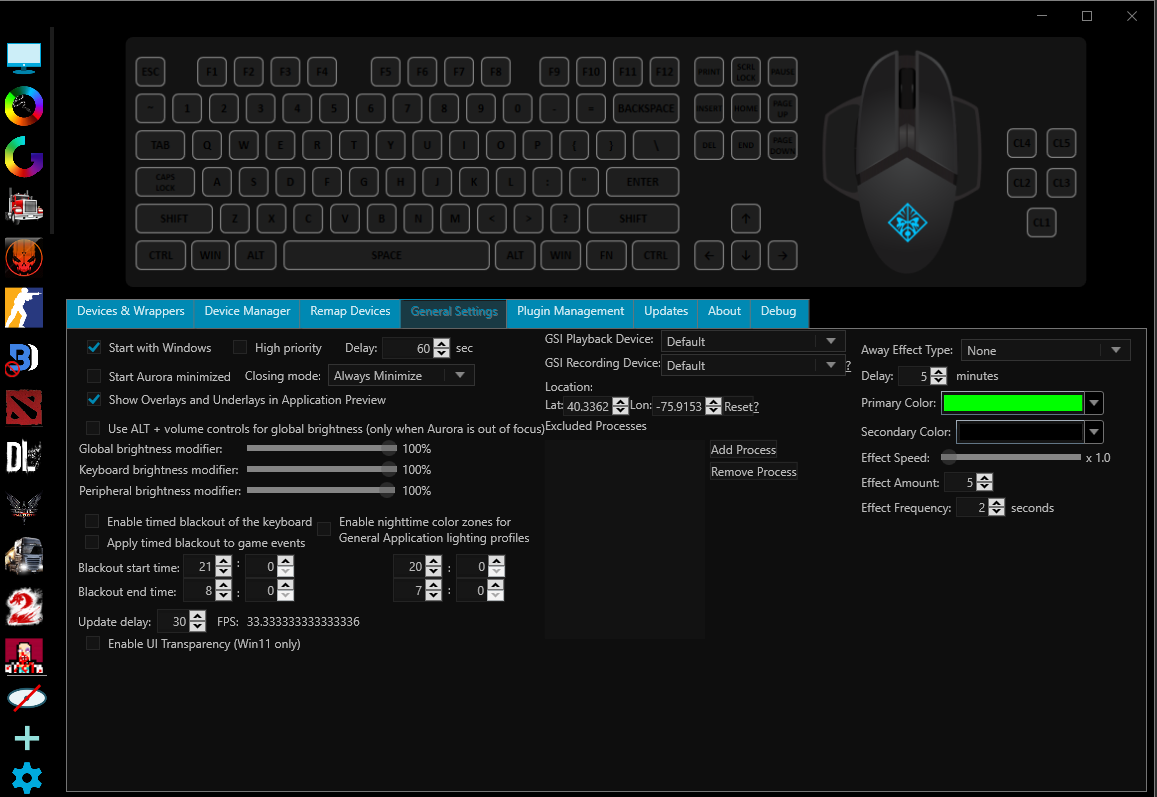Click the crossed-out oval hidden profiles icon
Viewport: 1157px width, 797px height.
pyautogui.click(x=27, y=698)
